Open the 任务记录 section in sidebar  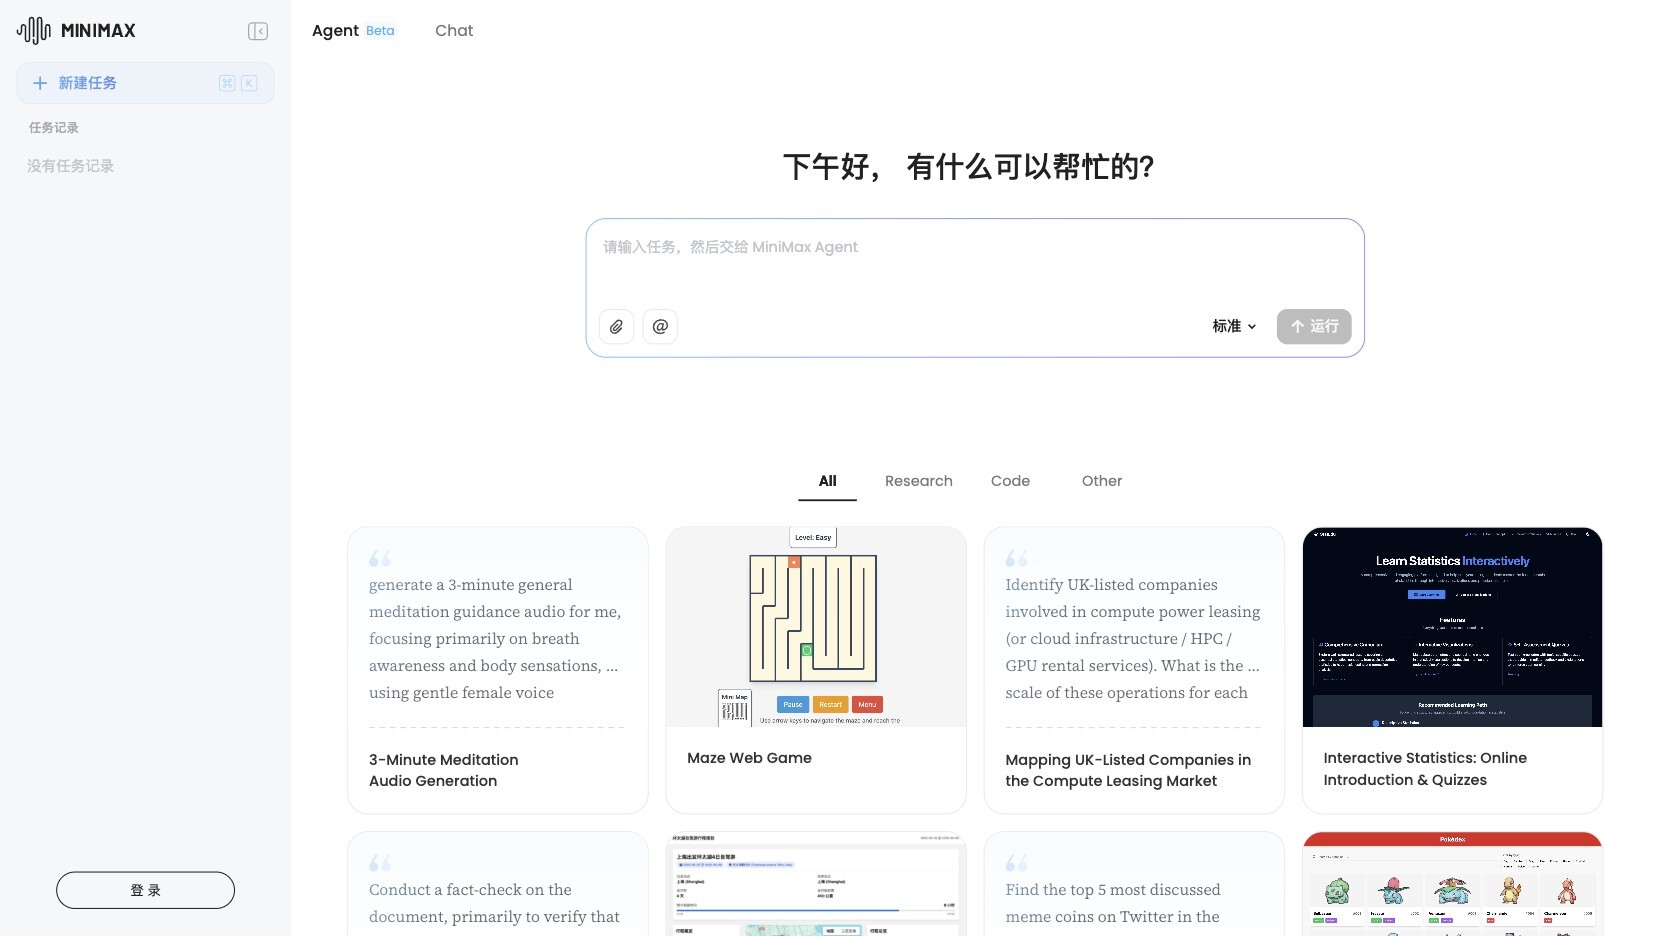click(53, 127)
